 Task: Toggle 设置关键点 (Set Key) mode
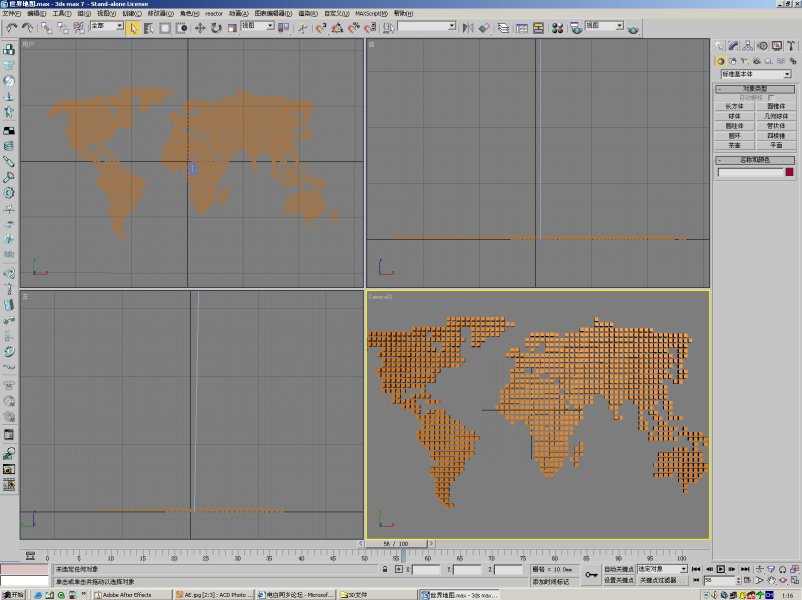[x=617, y=579]
